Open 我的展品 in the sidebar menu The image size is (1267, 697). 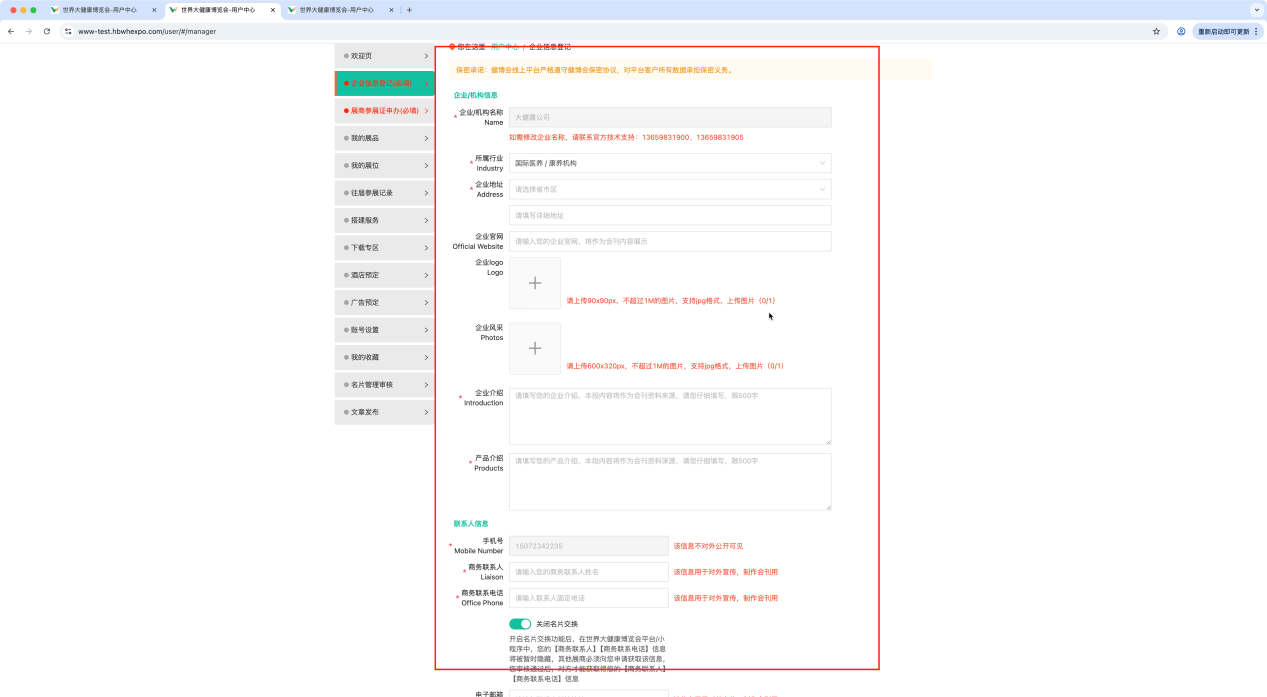pos(385,138)
